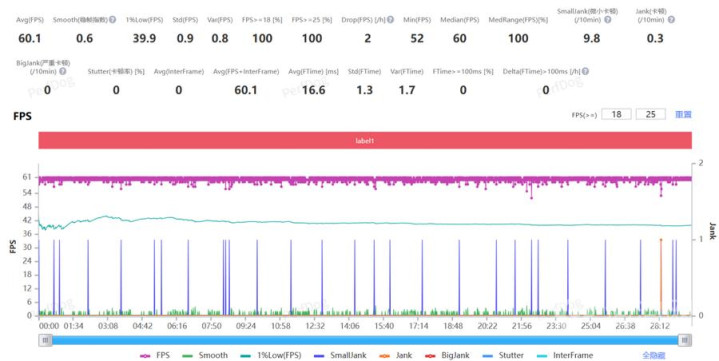Toggle BigJank legend entry
This screenshot has height=361, width=719.
[447, 355]
